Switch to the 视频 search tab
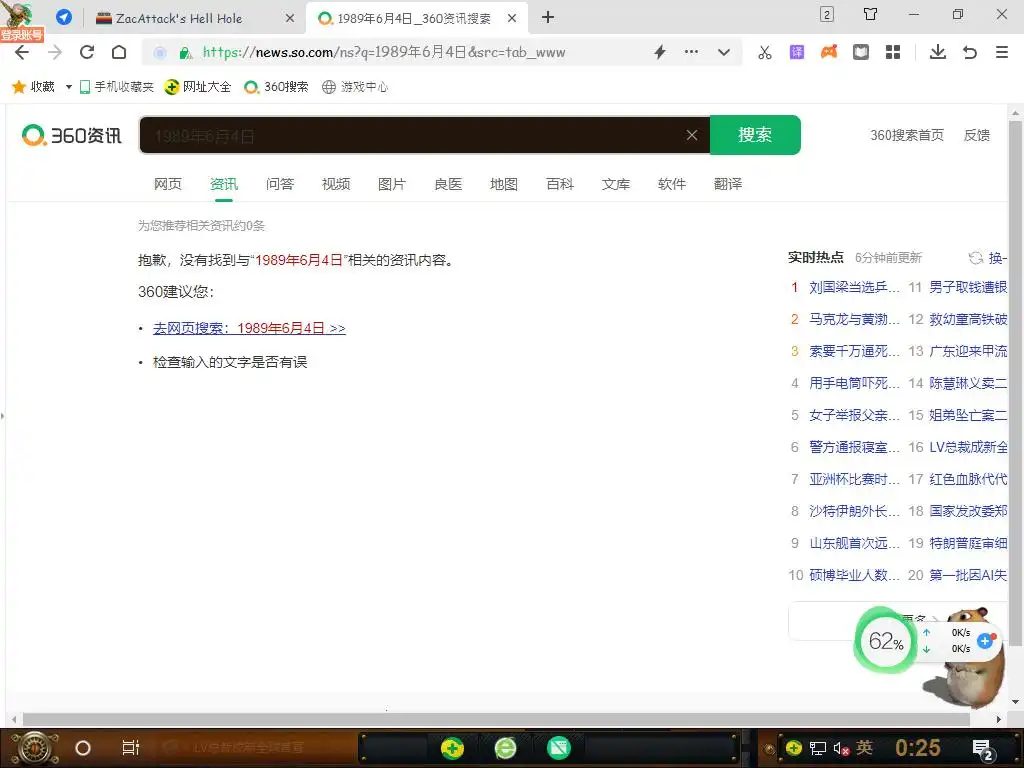This screenshot has width=1024, height=768. [336, 184]
